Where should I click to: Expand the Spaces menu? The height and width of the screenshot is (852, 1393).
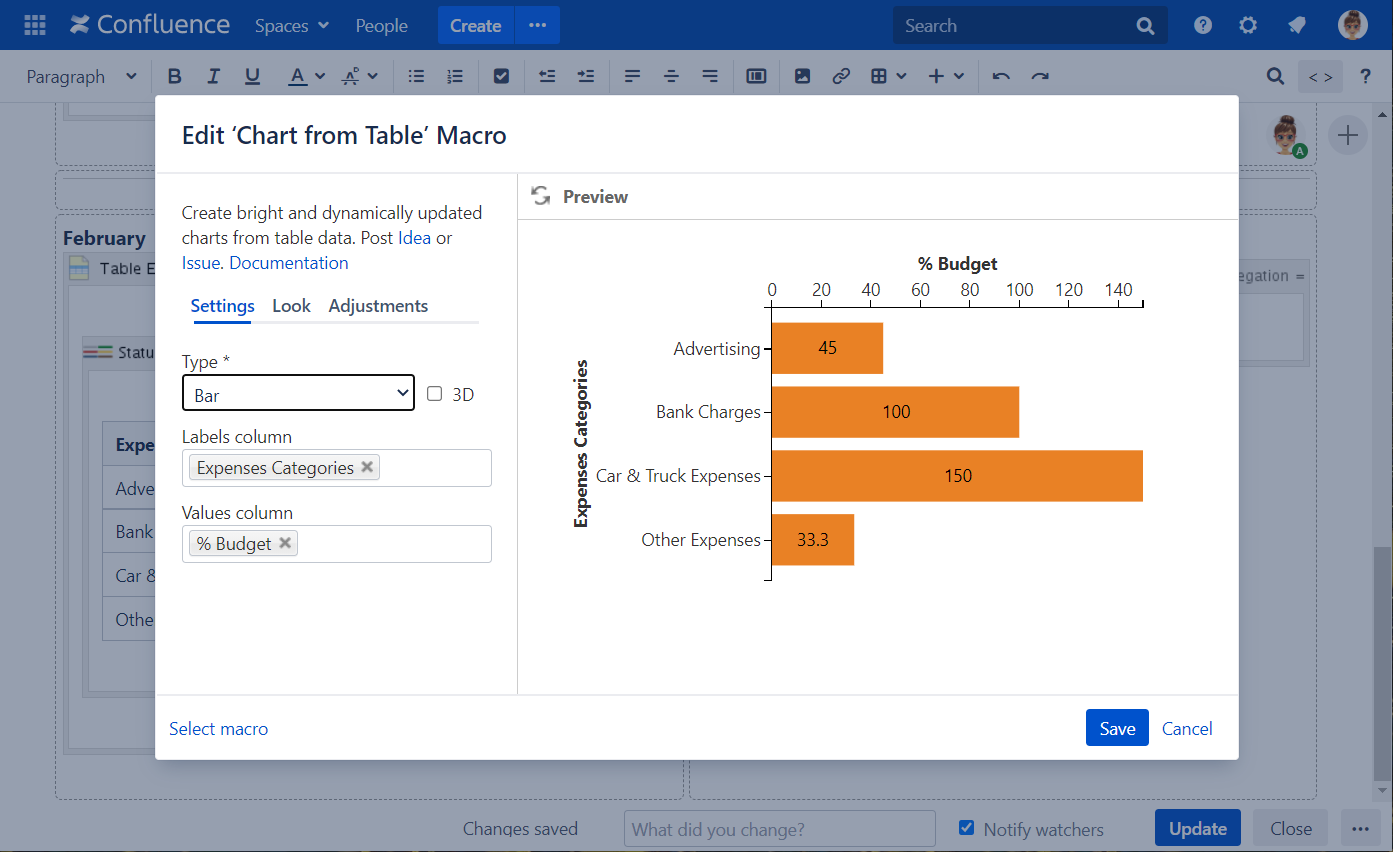point(292,26)
